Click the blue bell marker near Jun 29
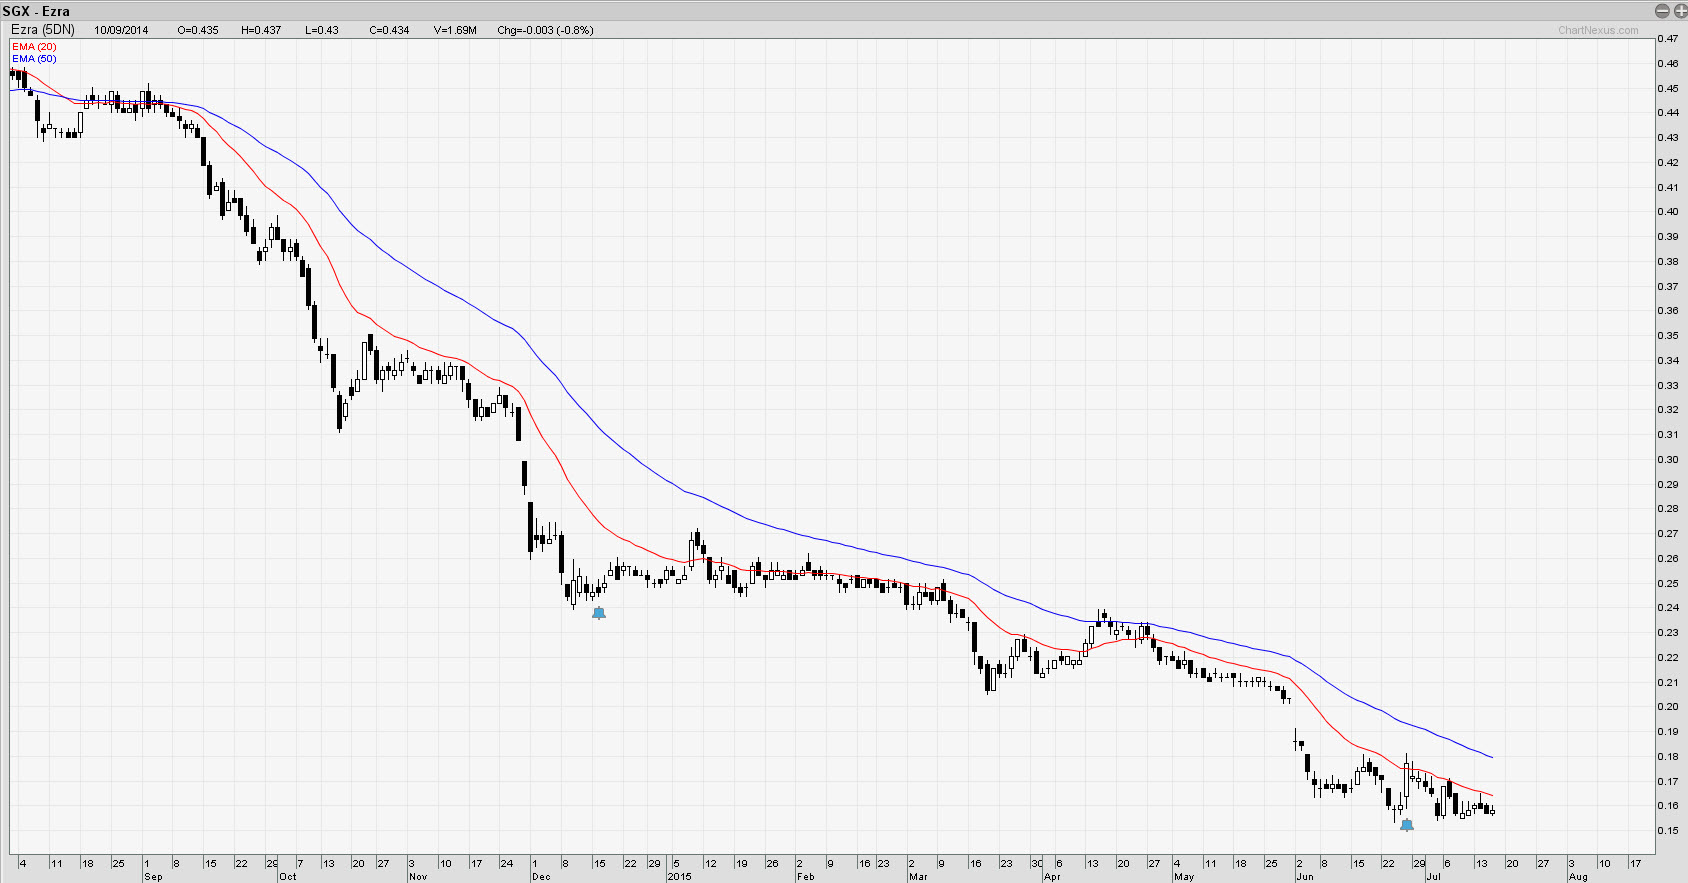This screenshot has height=883, width=1688. (1407, 825)
